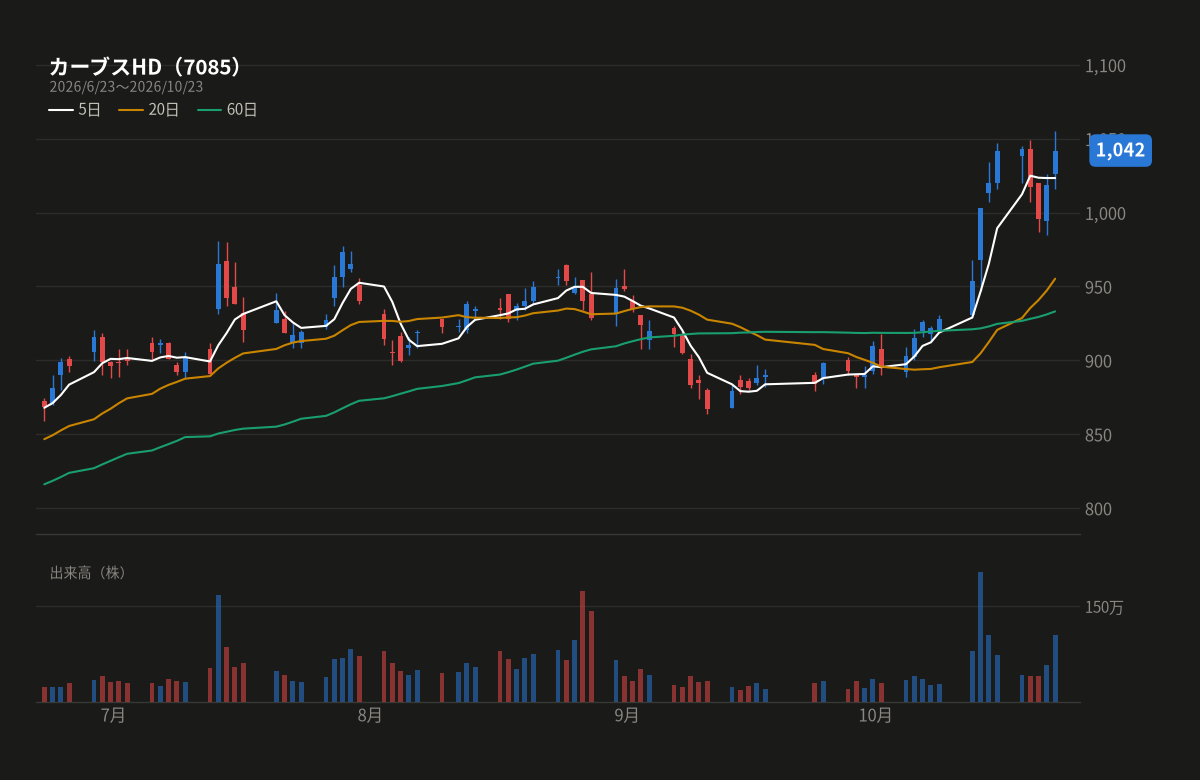Viewport: 1200px width, 780px height.
Task: Click the white 5日 legend line swatch
Action: pyautogui.click(x=61, y=110)
